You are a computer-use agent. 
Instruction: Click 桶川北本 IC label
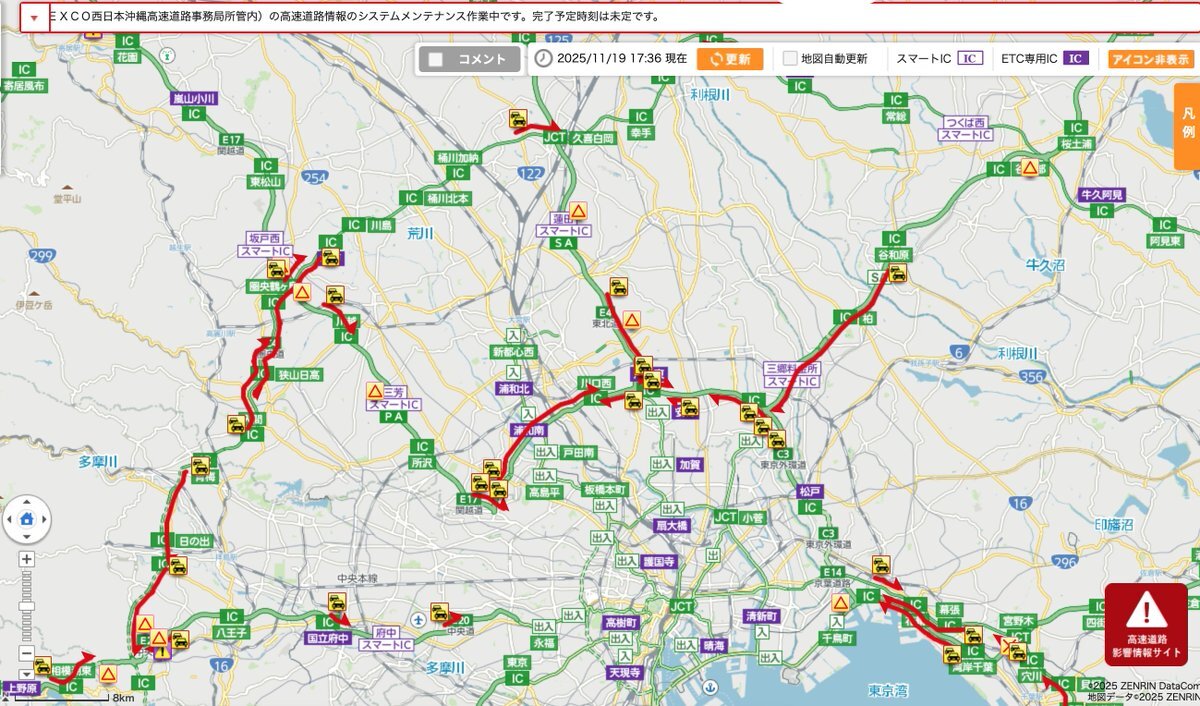click(447, 198)
